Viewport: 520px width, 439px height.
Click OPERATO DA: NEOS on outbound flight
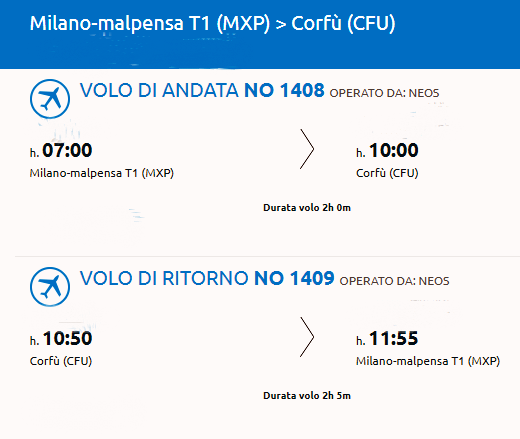384,93
